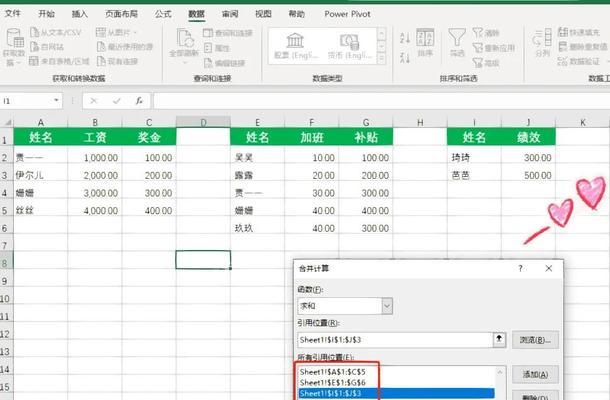
Task: Click the 引用位置 reference input field
Action: [396, 340]
